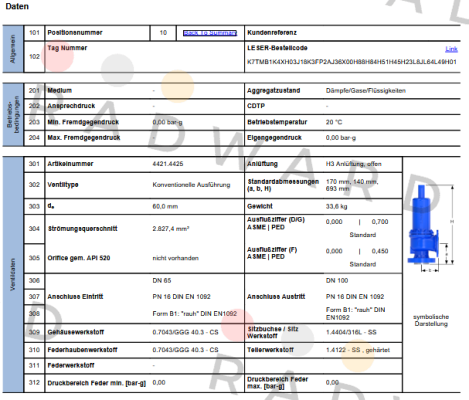Image resolution: width=469 pixels, height=400 pixels.
Task: Select the 'Max. Fremdgegendruck' label
Action: (84, 138)
